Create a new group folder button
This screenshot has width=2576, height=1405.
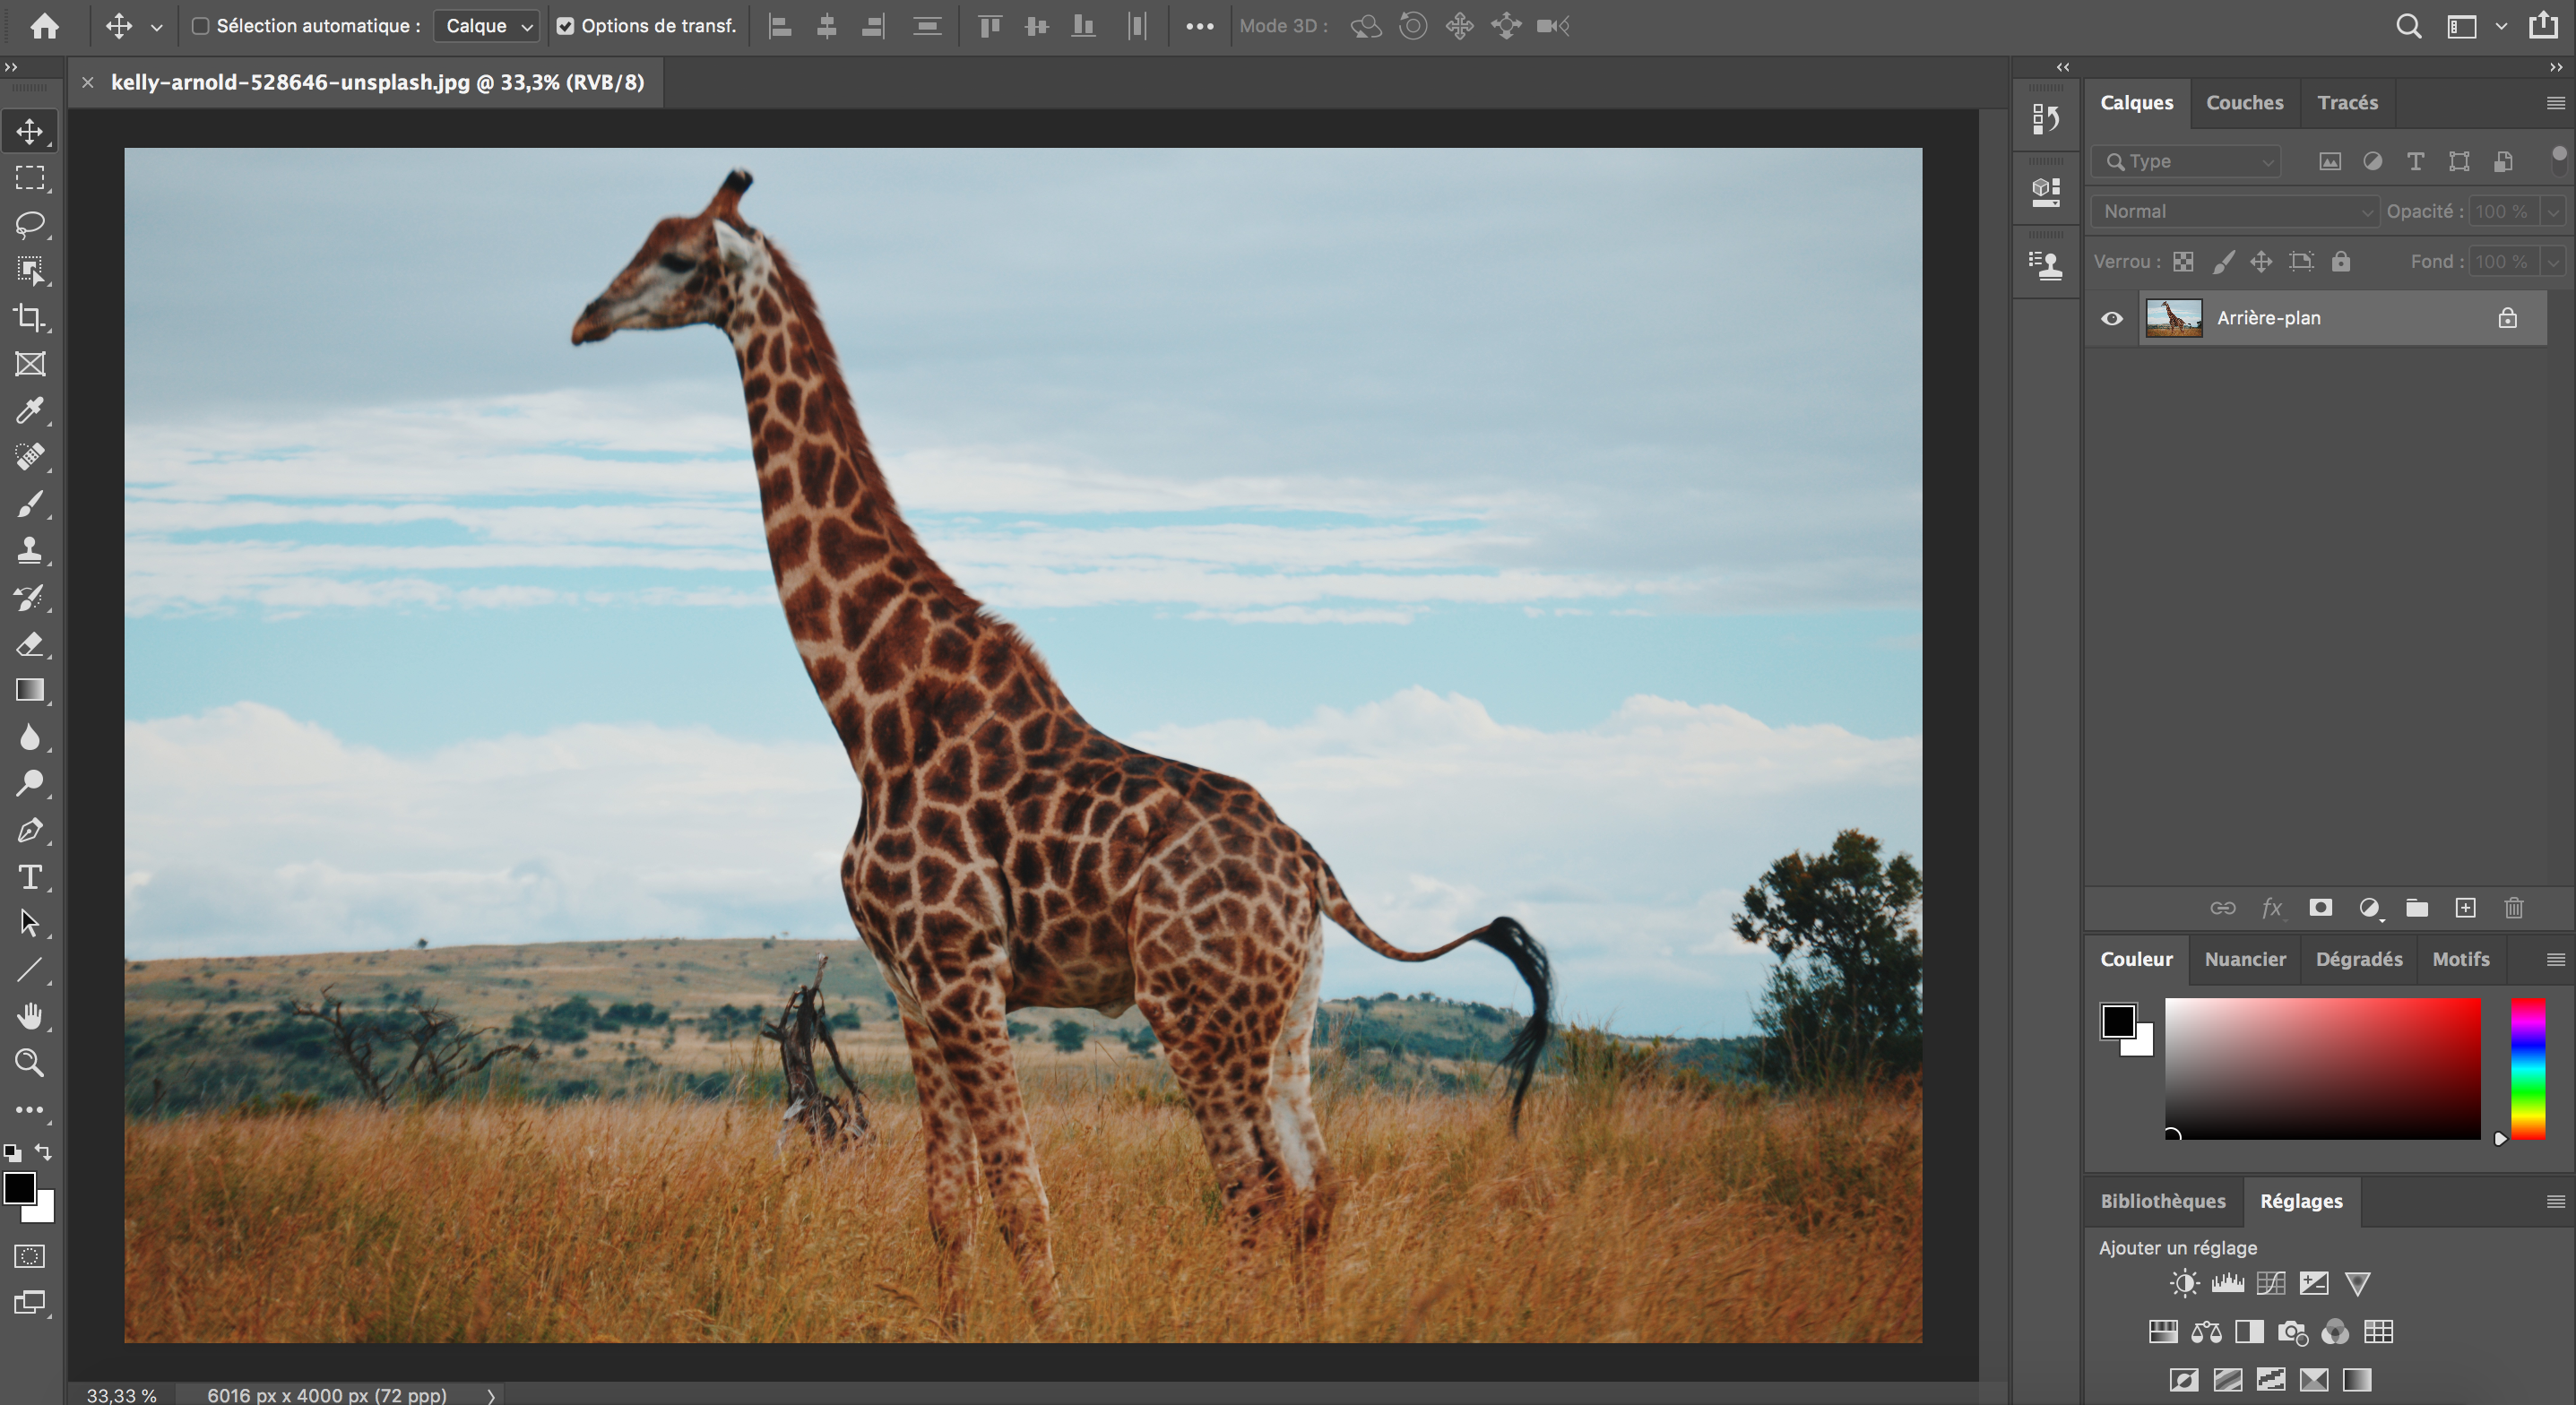point(2416,908)
